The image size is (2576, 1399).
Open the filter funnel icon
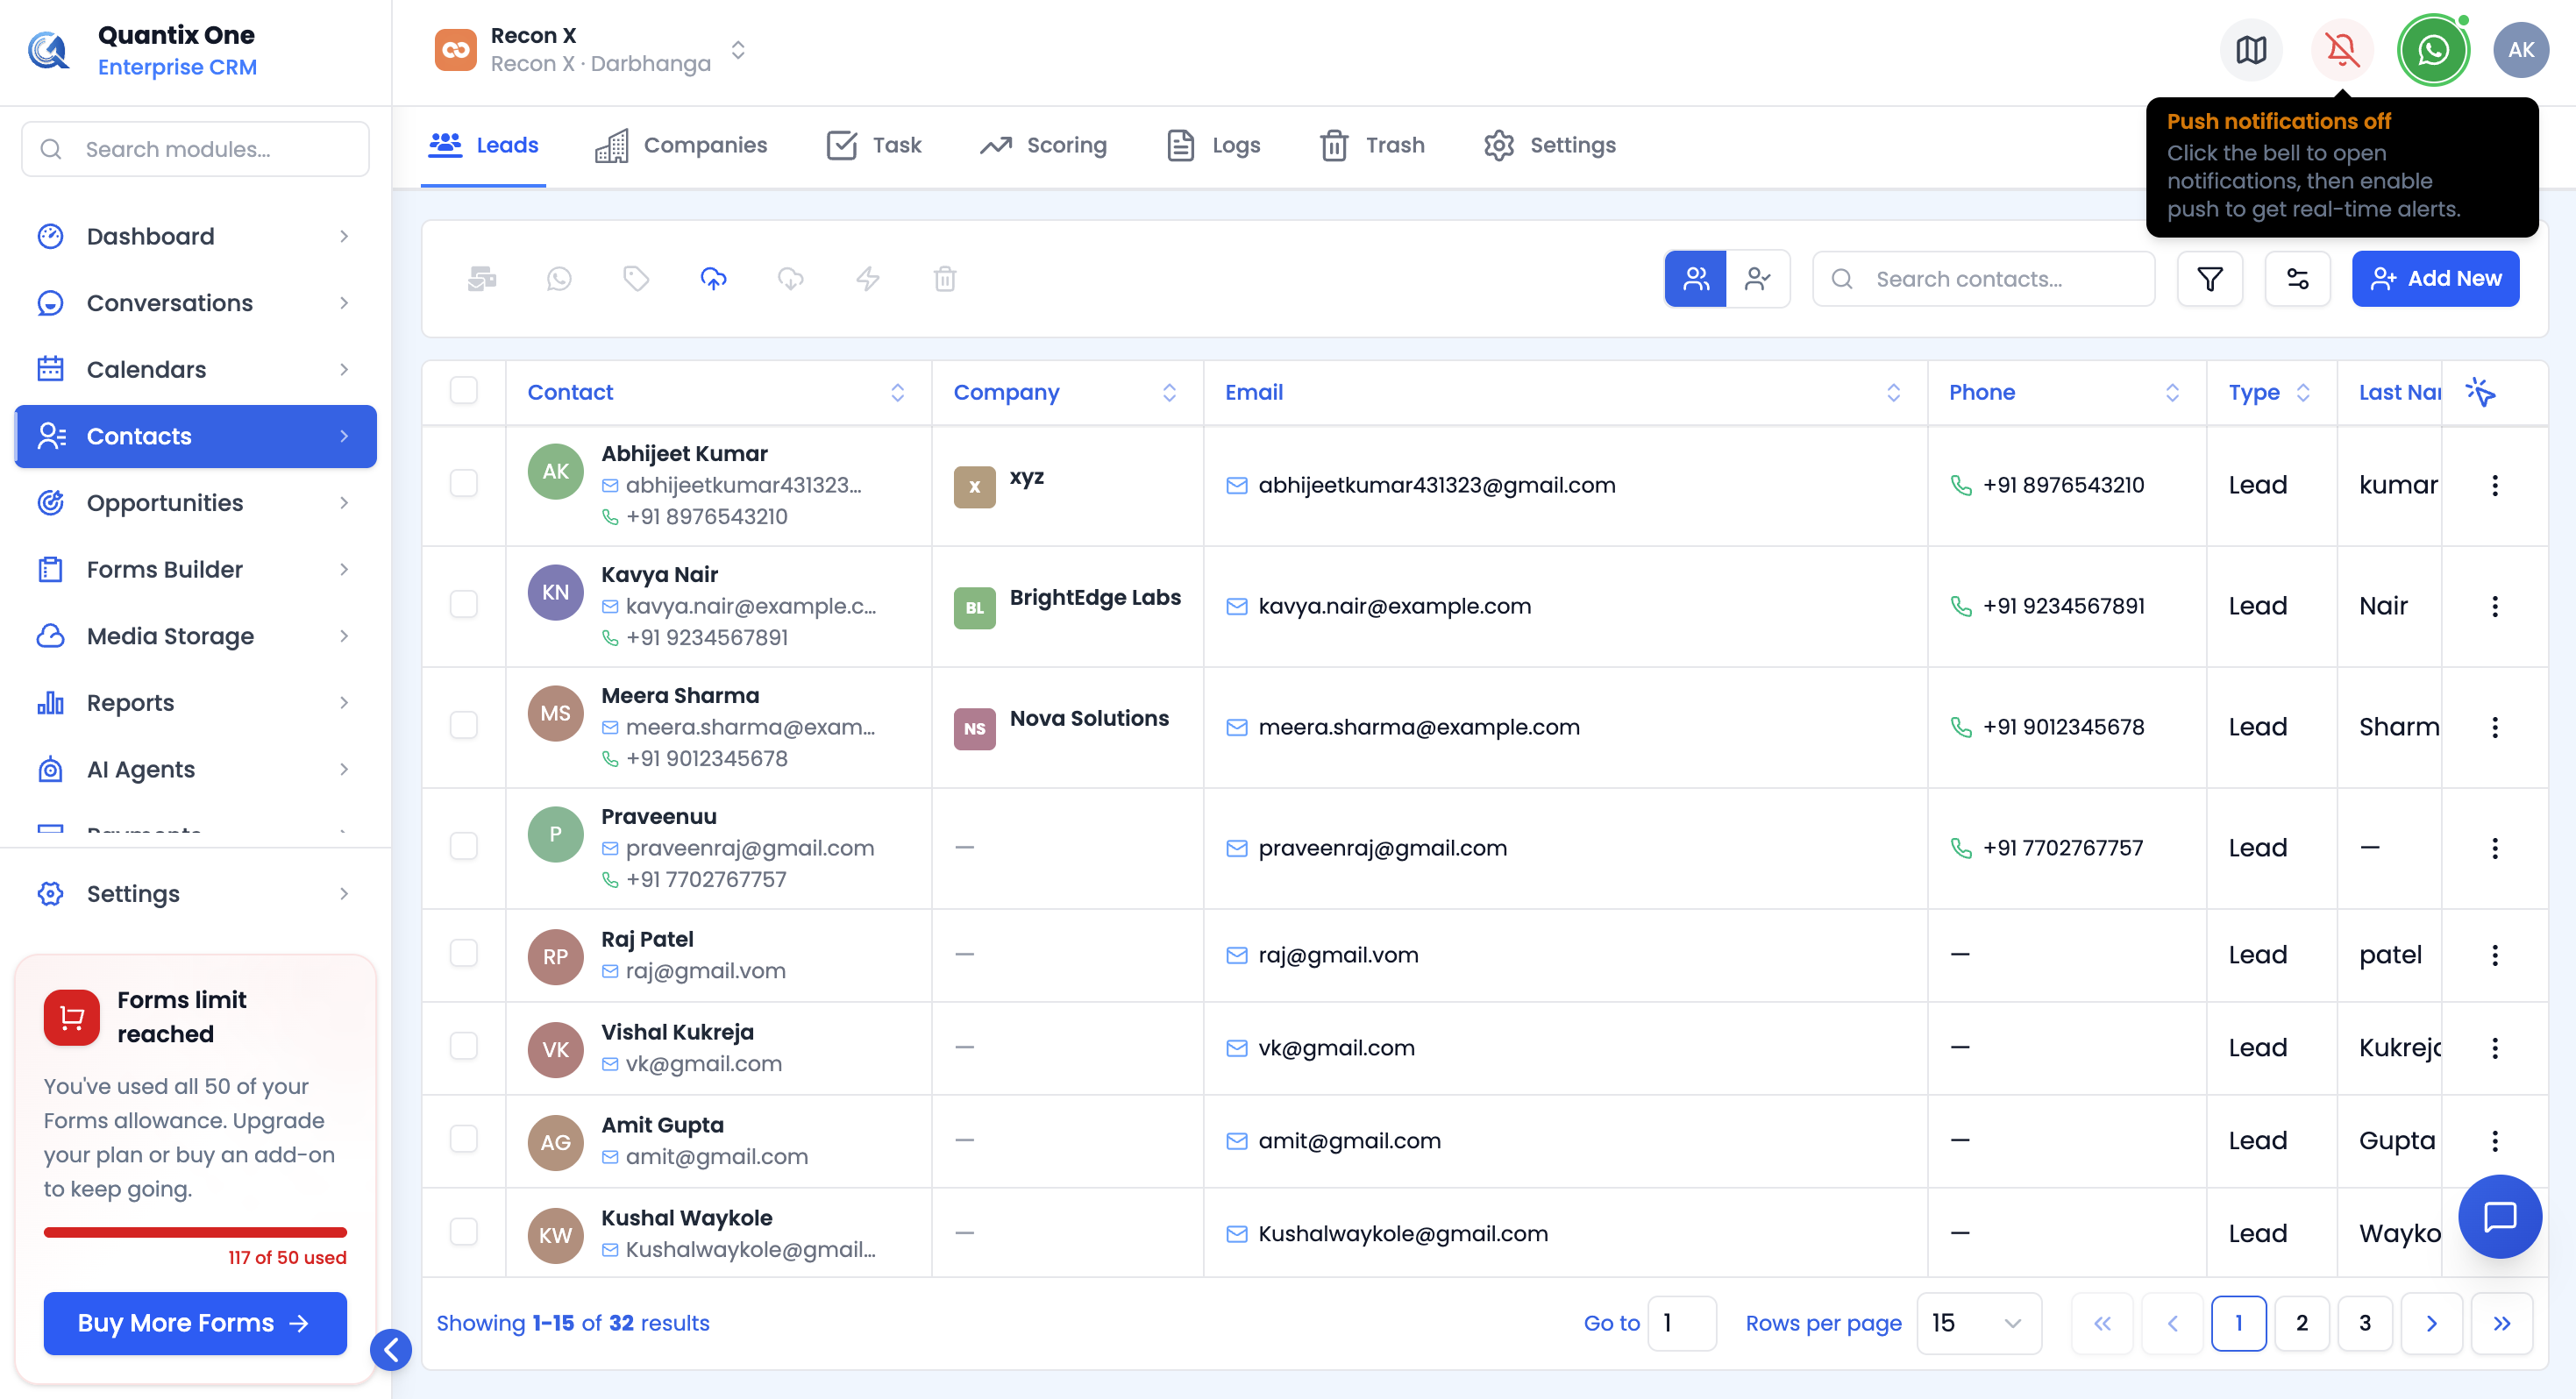[2210, 279]
